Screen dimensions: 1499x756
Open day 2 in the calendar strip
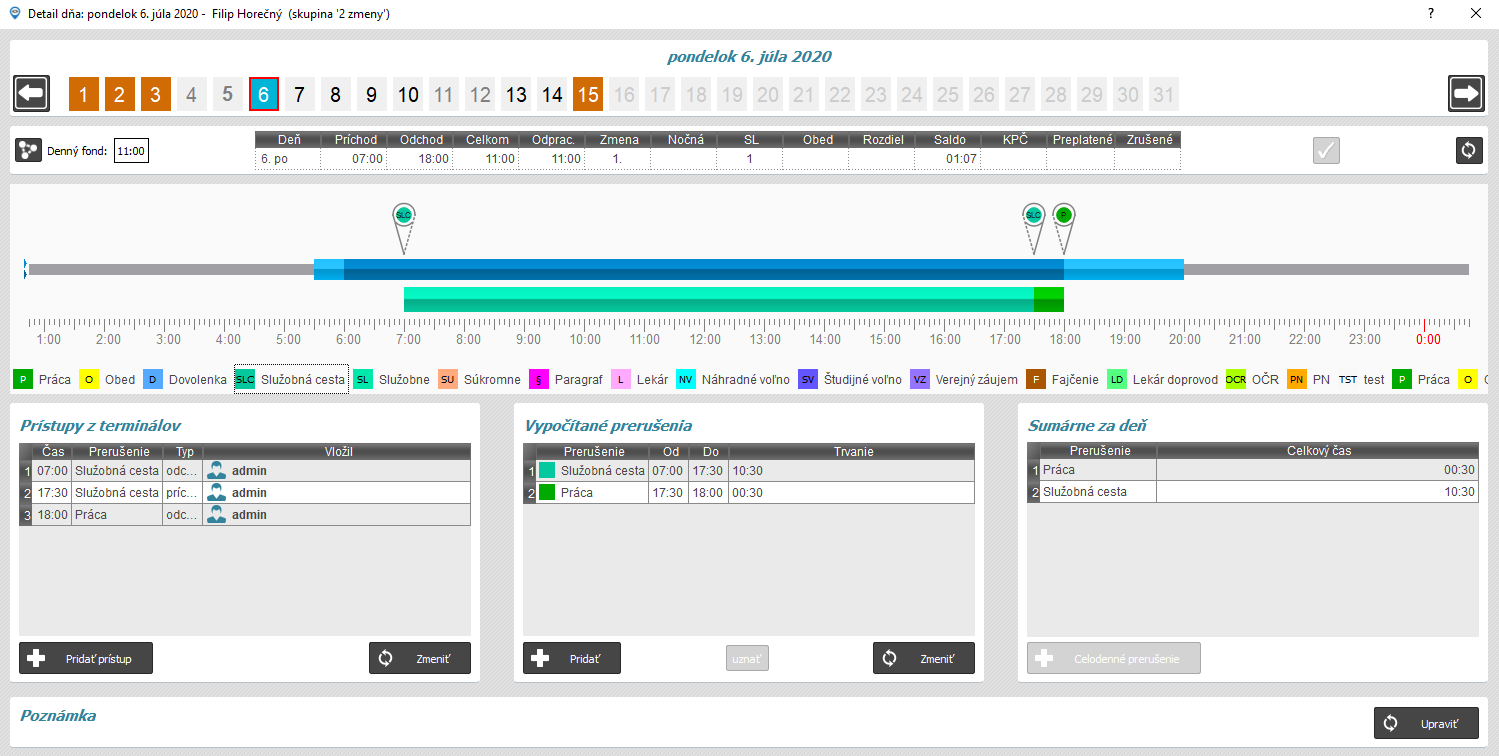pyautogui.click(x=120, y=94)
